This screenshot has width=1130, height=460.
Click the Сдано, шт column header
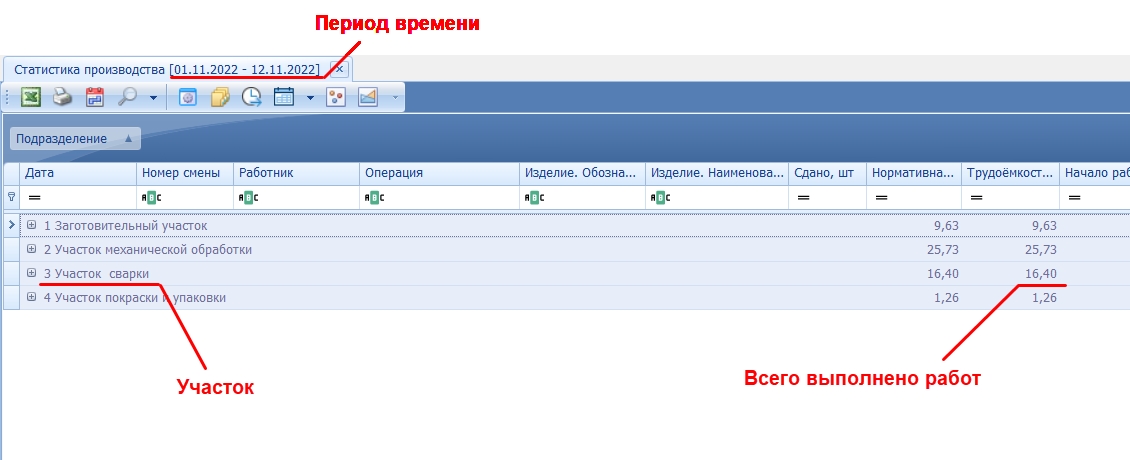coord(827,173)
